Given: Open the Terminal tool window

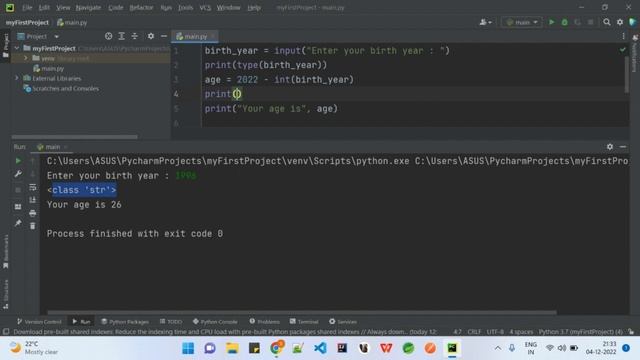Looking at the screenshot, I should [x=304, y=322].
